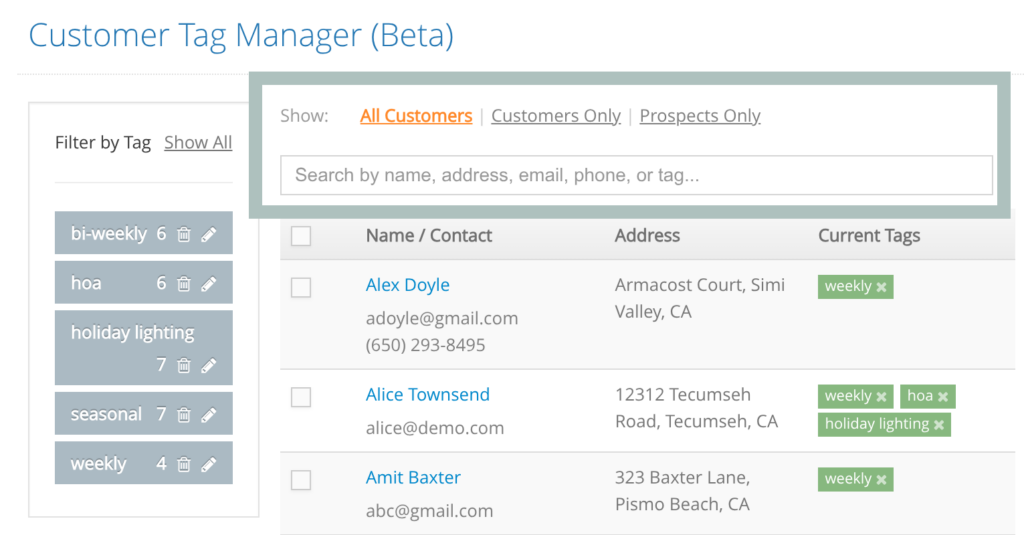Screen dimensions: 1024x535
Task: Select the Alex Doyle row checkbox
Action: 301,288
